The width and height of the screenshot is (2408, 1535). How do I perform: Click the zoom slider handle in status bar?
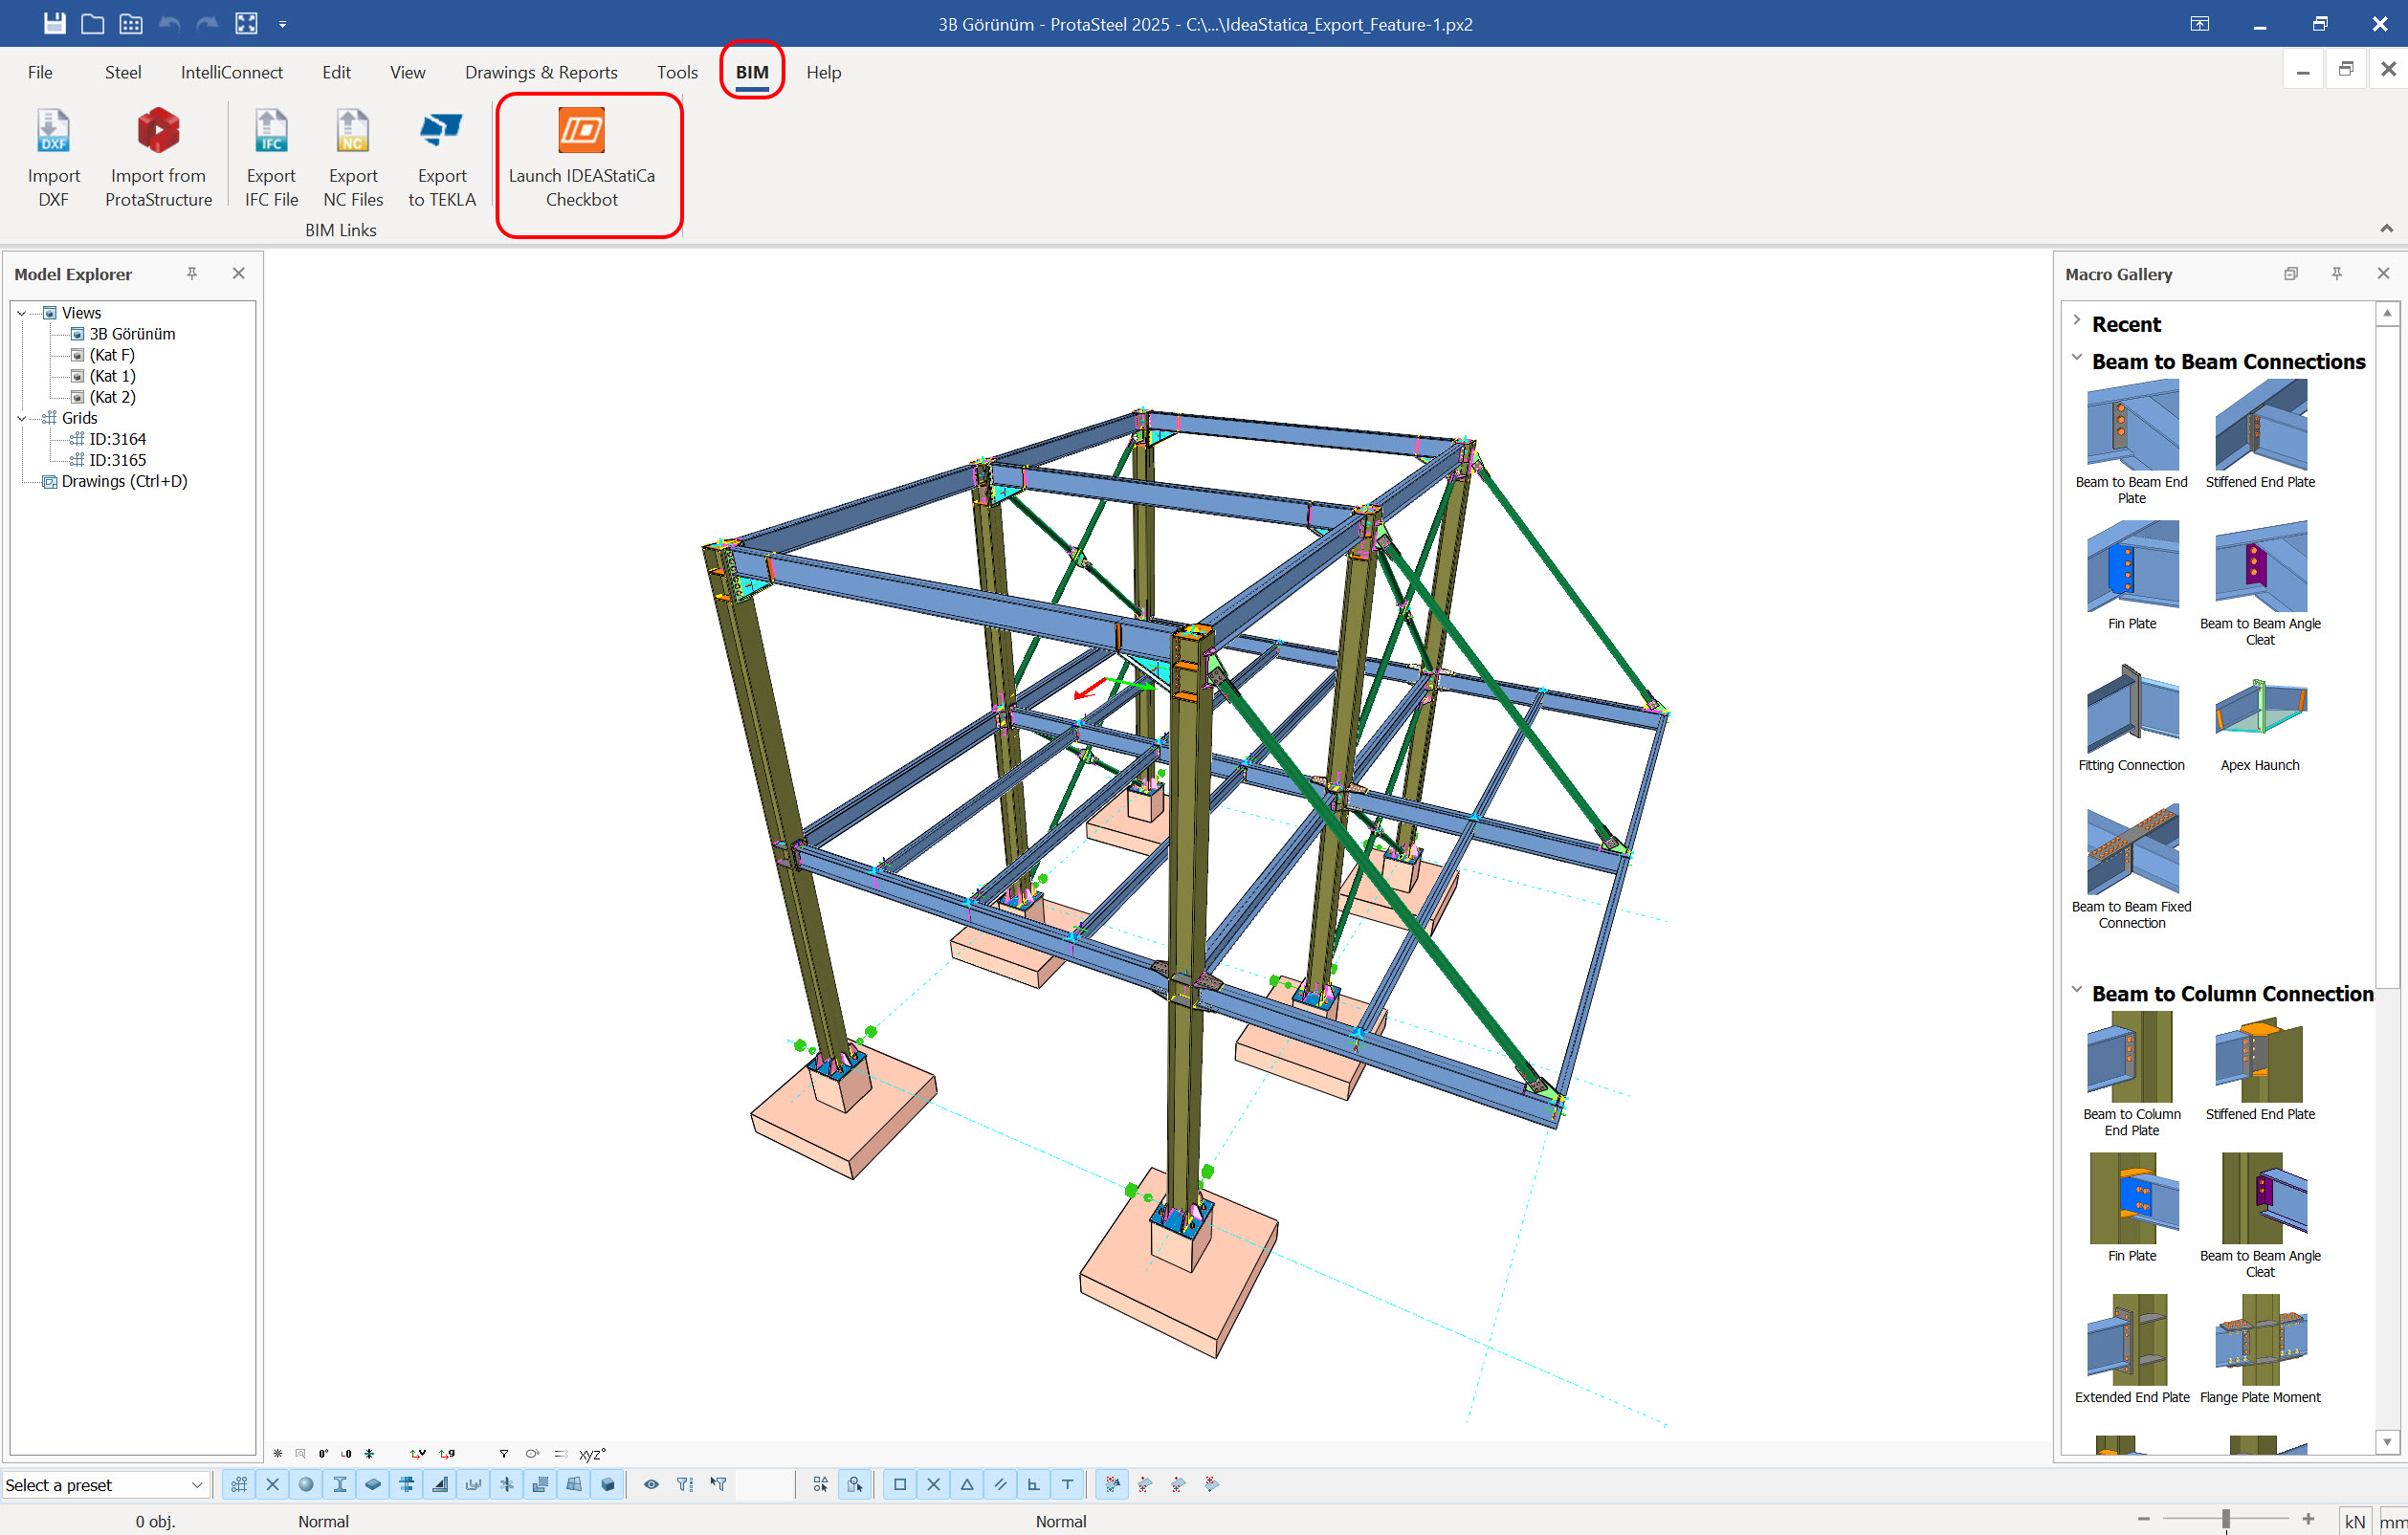(2226, 1519)
